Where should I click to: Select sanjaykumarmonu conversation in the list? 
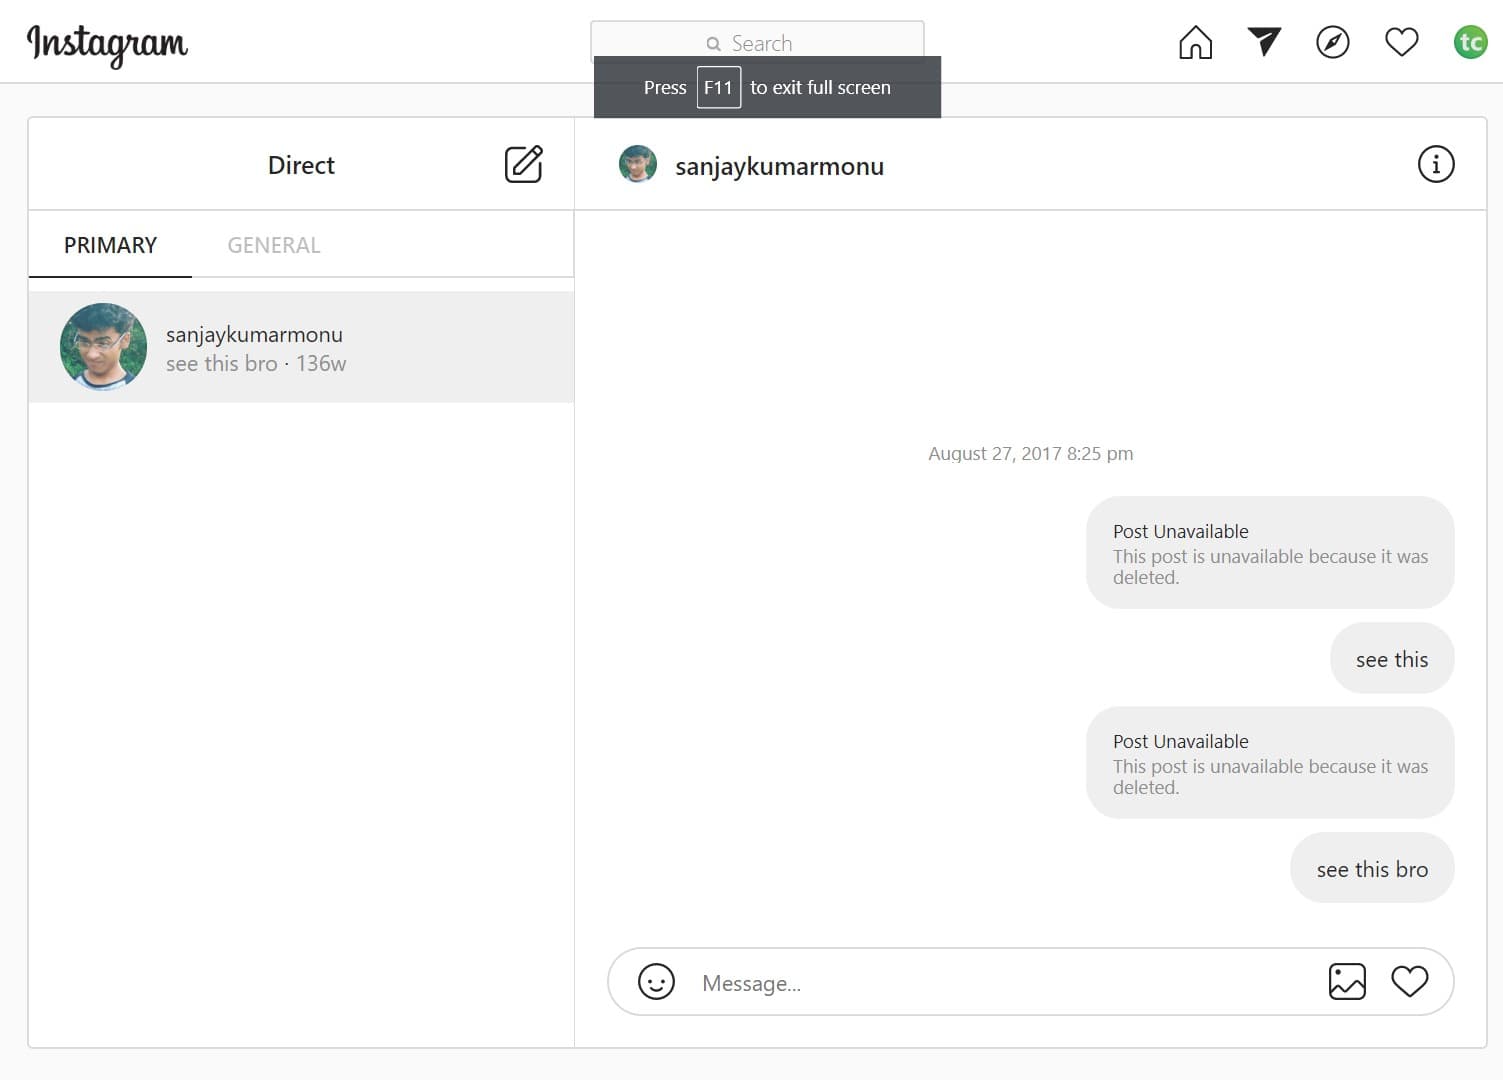click(301, 347)
